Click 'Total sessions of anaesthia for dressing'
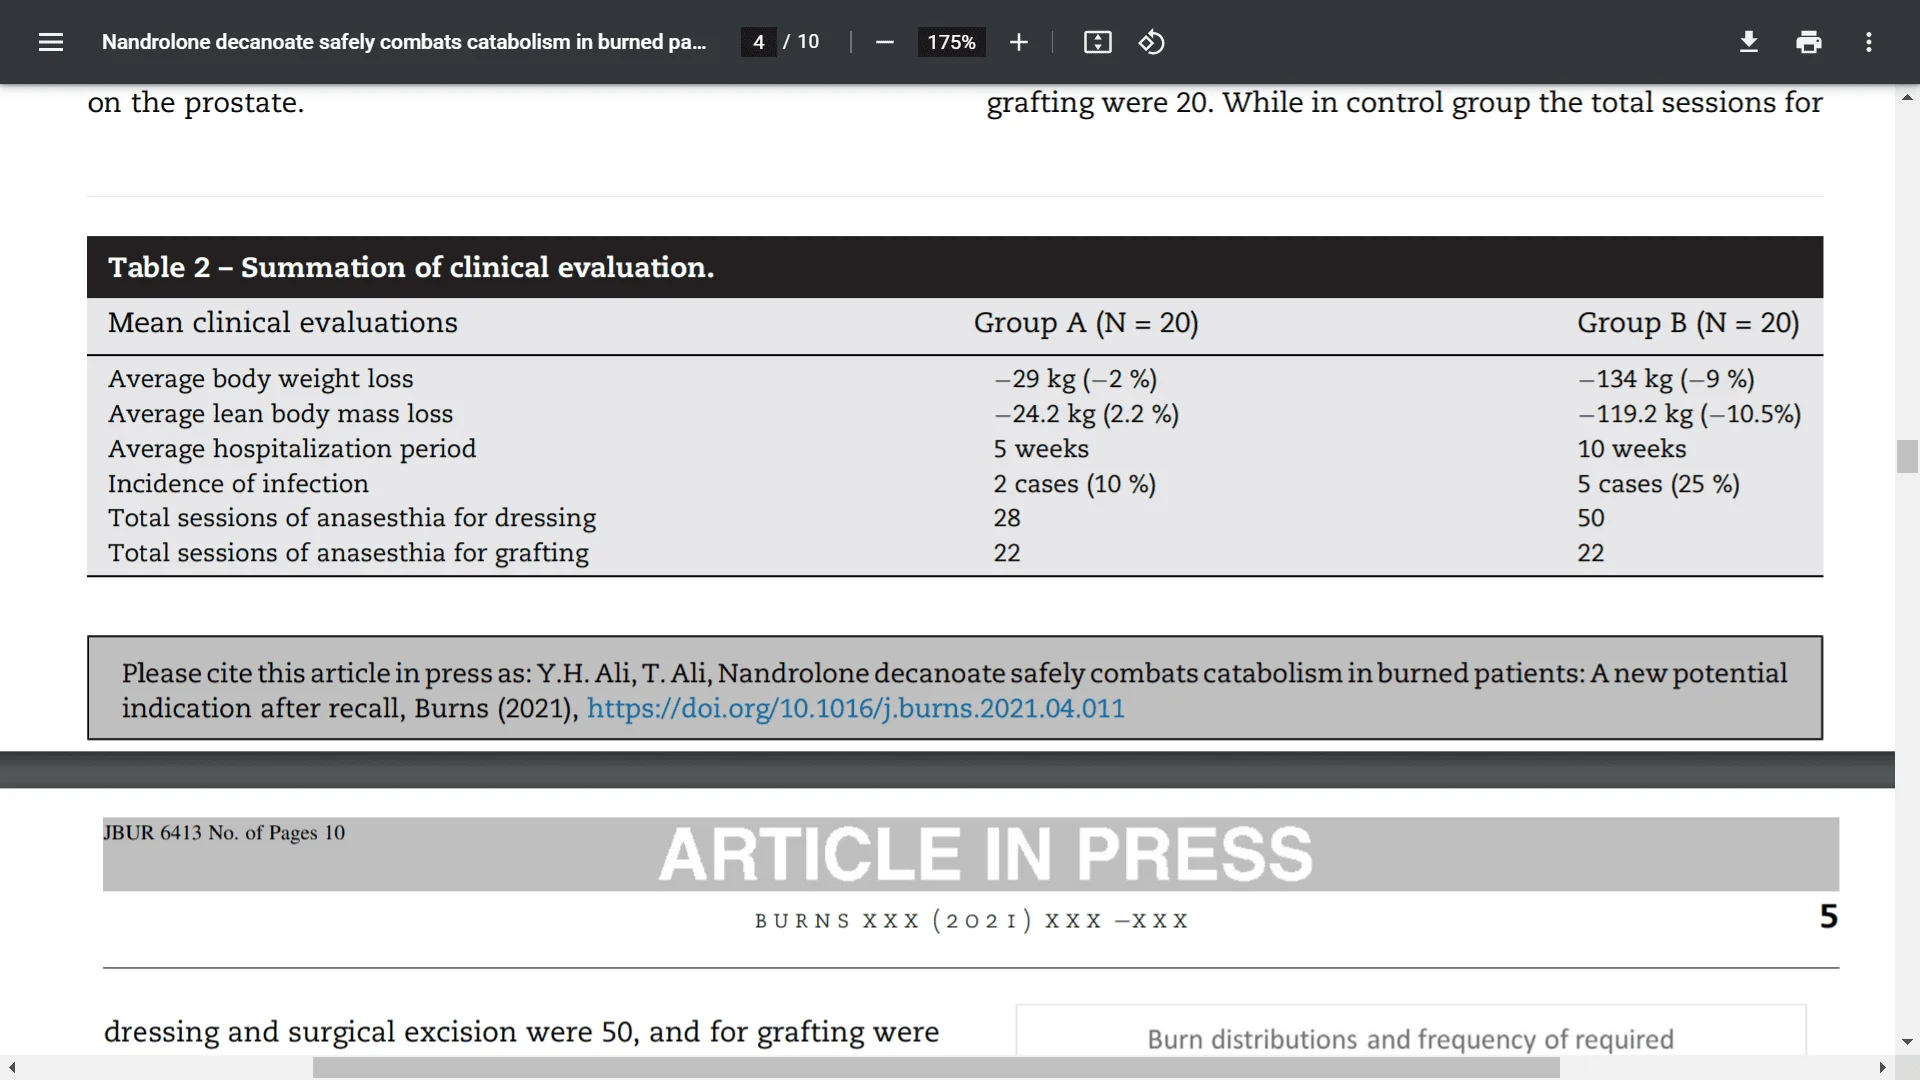The width and height of the screenshot is (1920, 1080). pyautogui.click(x=352, y=518)
